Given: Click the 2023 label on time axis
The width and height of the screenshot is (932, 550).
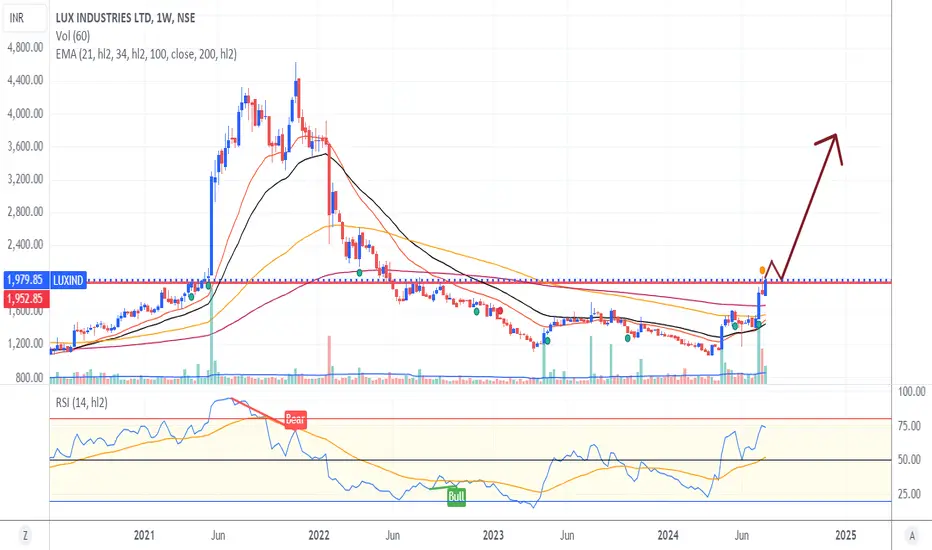Looking at the screenshot, I should pyautogui.click(x=493, y=536).
